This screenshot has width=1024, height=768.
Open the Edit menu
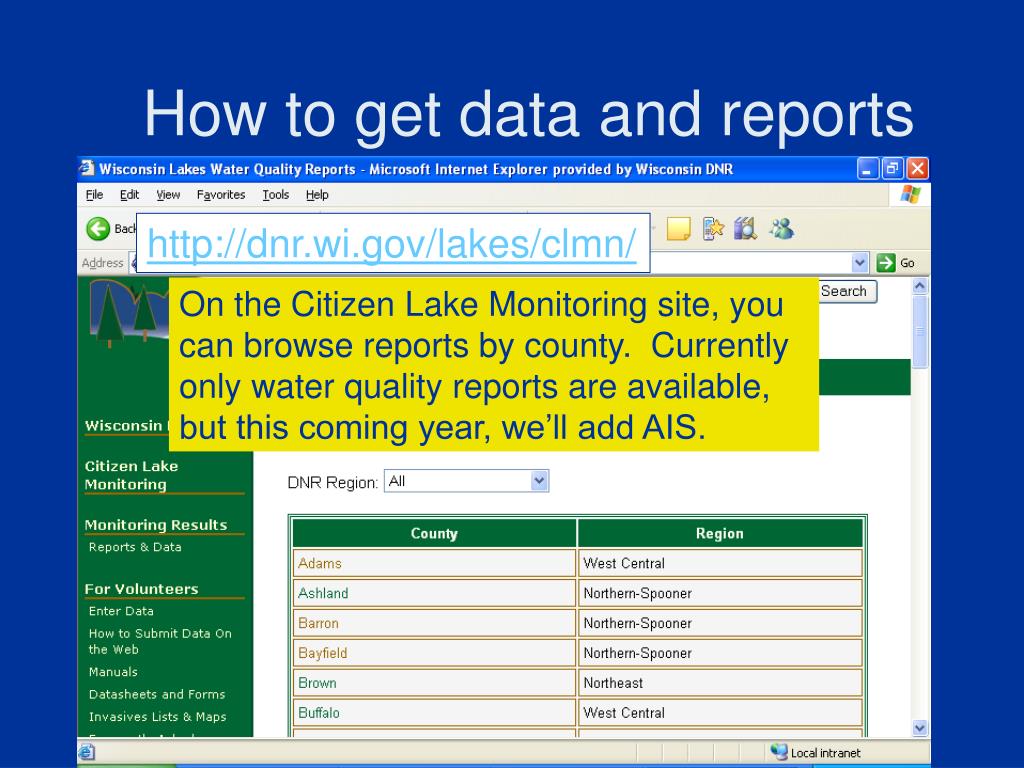tap(129, 195)
